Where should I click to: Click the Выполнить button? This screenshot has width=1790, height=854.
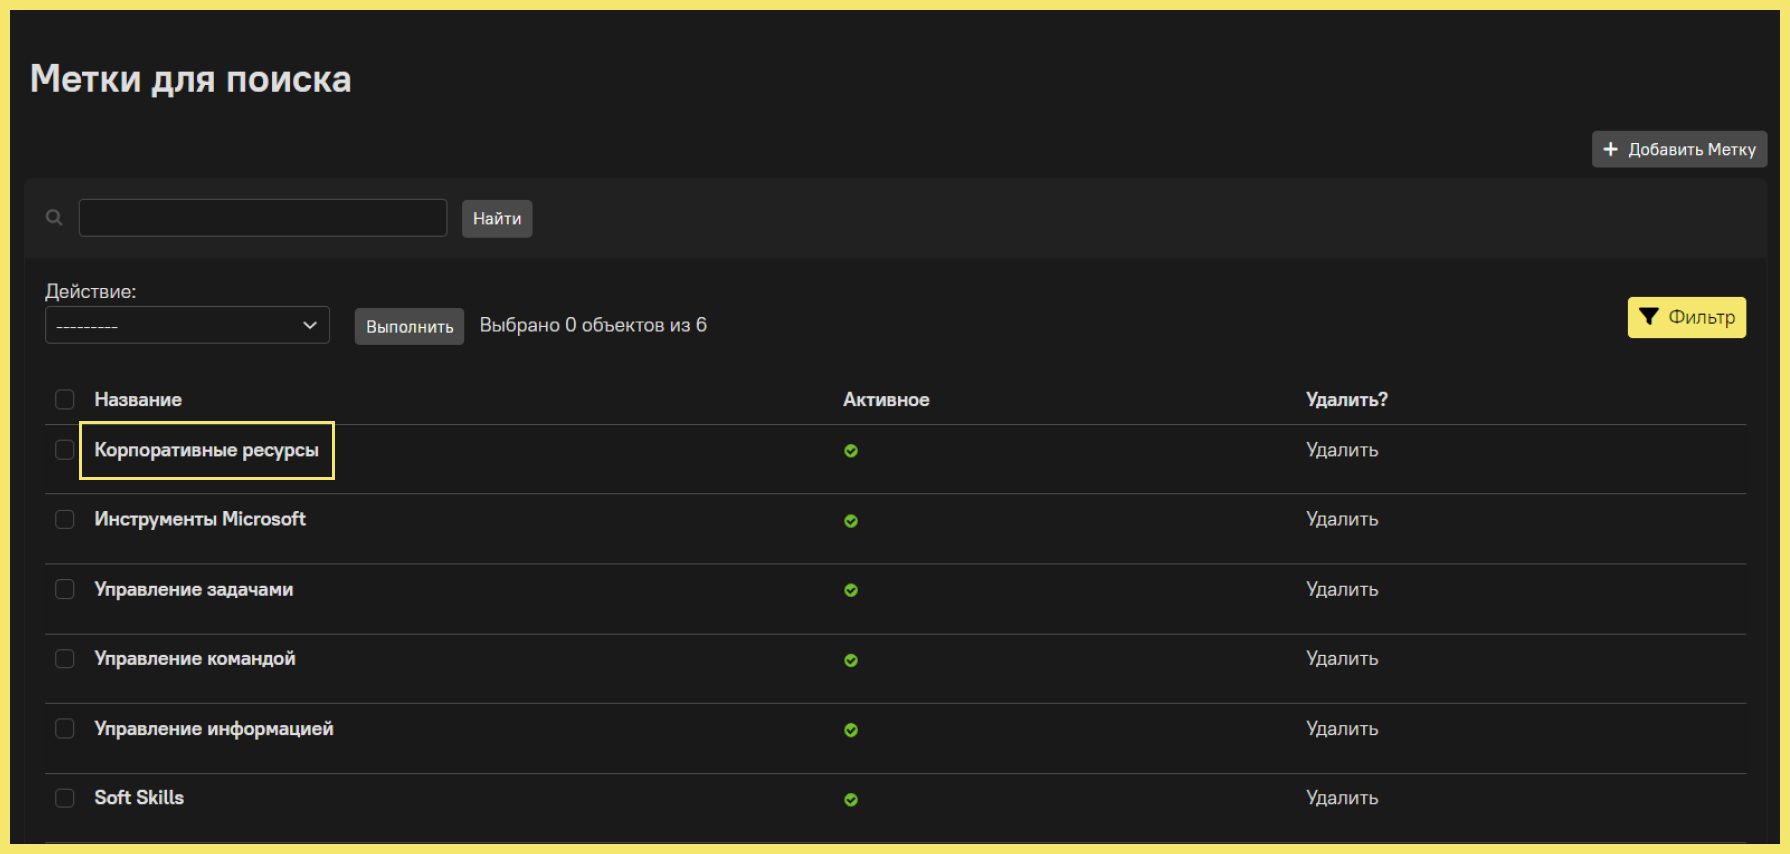point(409,326)
